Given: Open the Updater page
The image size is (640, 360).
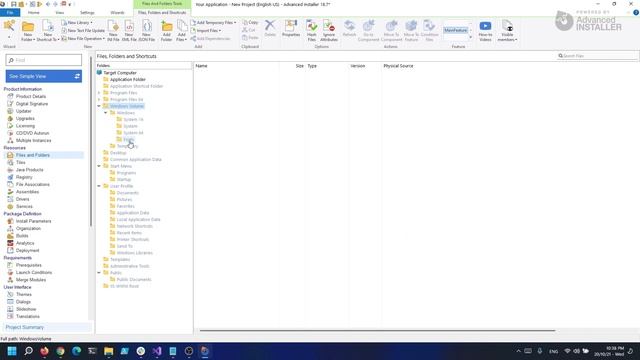Looking at the screenshot, I should tap(23, 111).
